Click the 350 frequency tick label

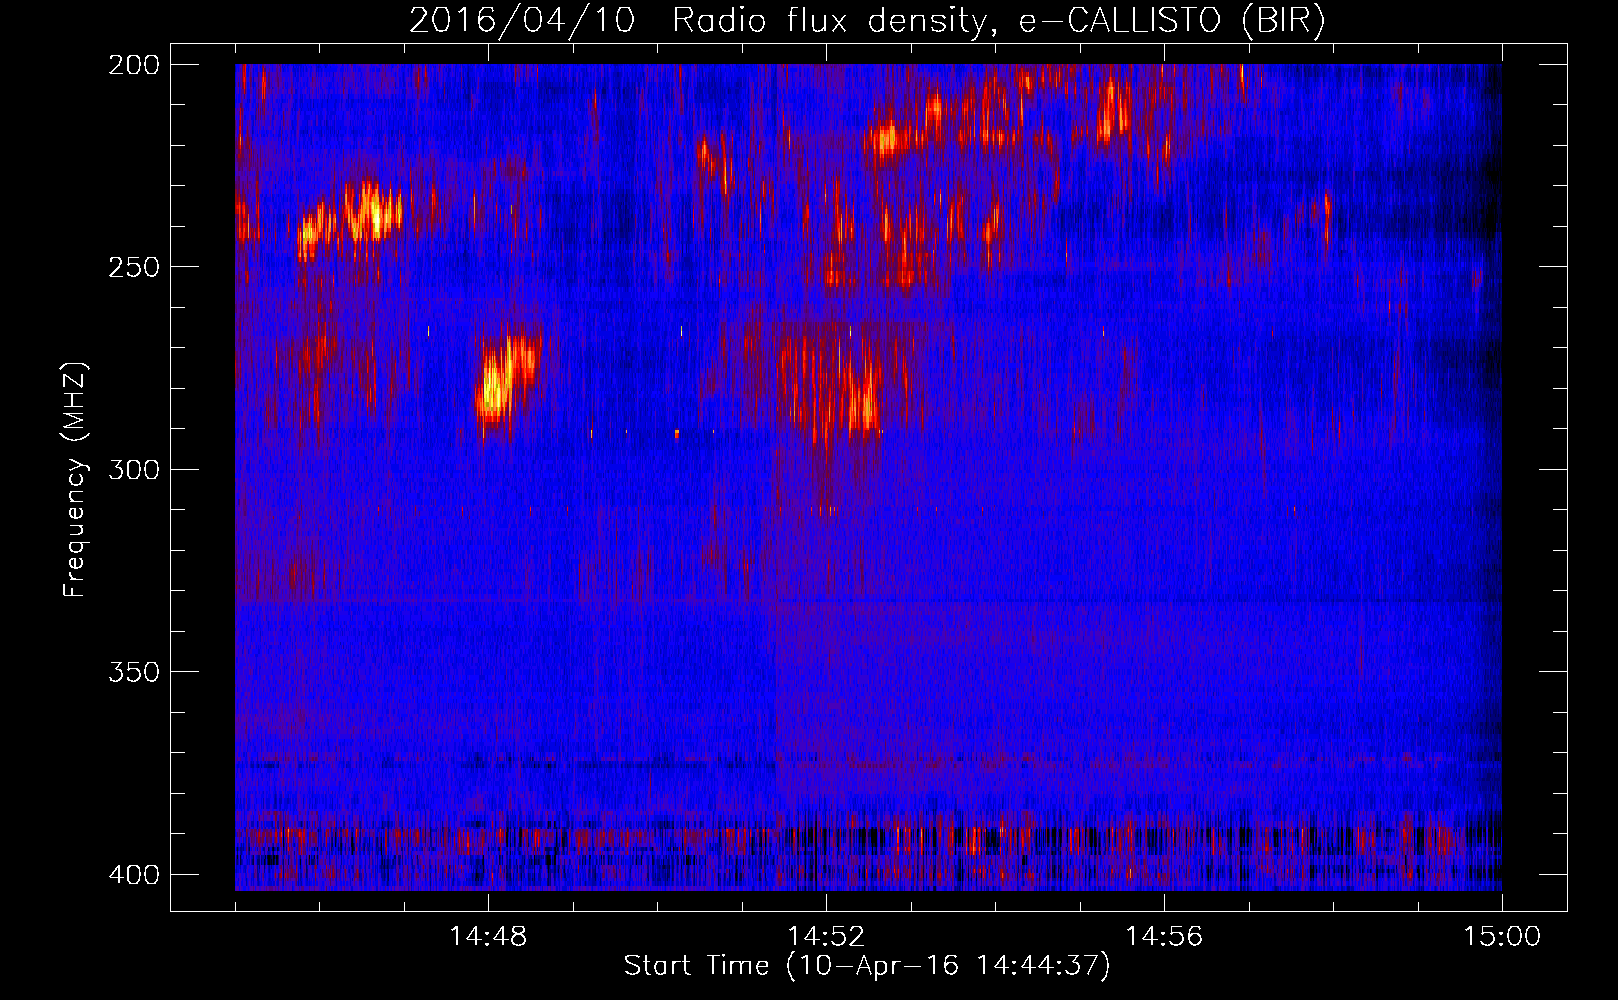tap(133, 672)
